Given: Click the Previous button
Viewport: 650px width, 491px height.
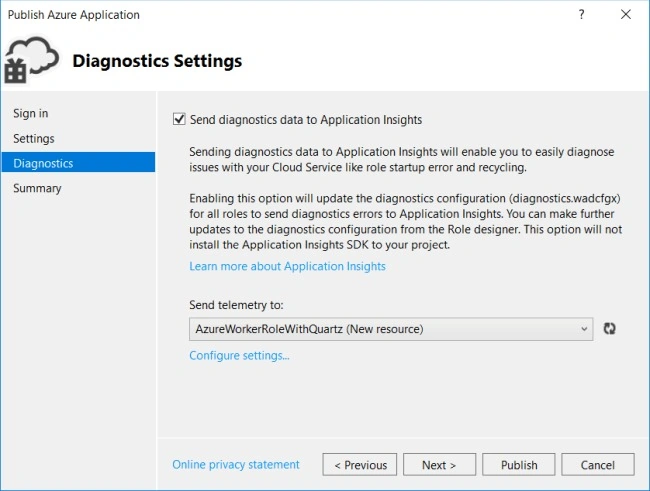Looking at the screenshot, I should tap(359, 464).
